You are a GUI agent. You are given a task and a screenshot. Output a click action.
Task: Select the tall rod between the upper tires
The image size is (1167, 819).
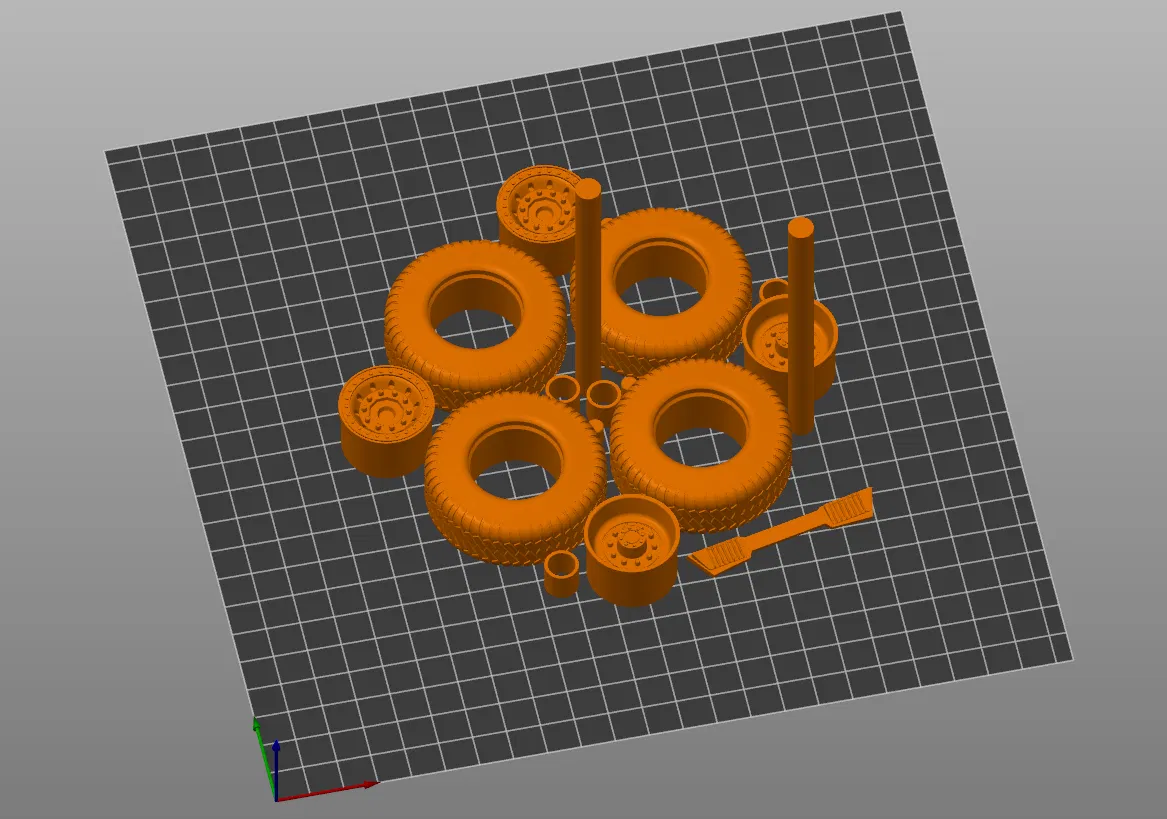pyautogui.click(x=587, y=279)
